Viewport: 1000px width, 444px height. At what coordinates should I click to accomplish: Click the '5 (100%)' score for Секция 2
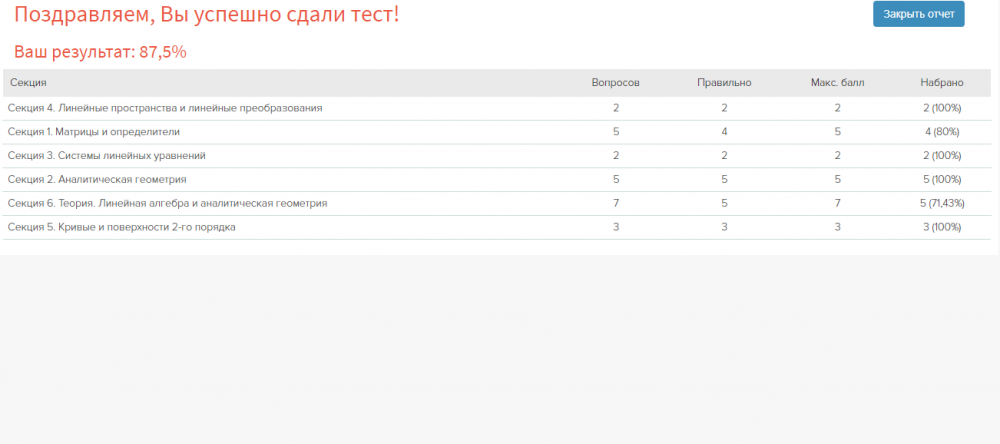[x=942, y=179]
